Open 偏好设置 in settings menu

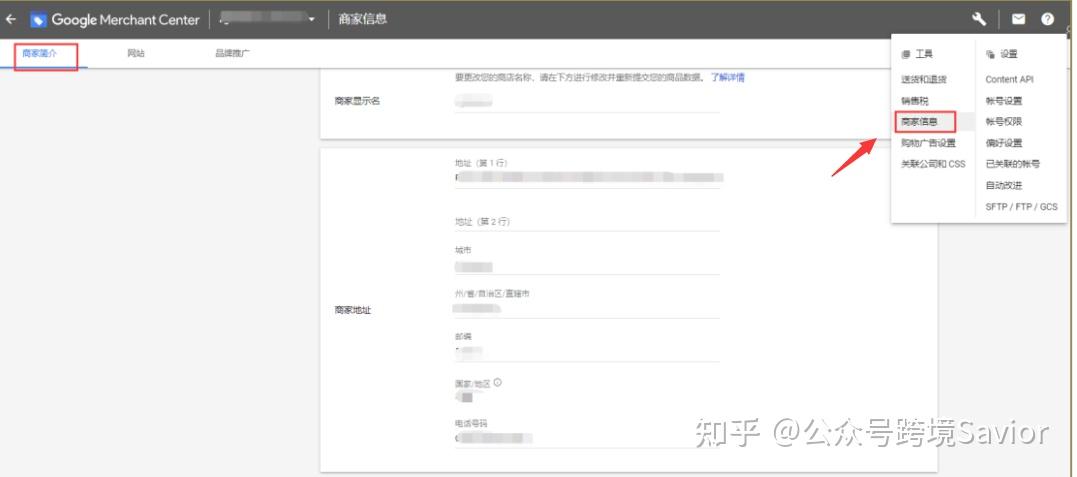(1004, 143)
